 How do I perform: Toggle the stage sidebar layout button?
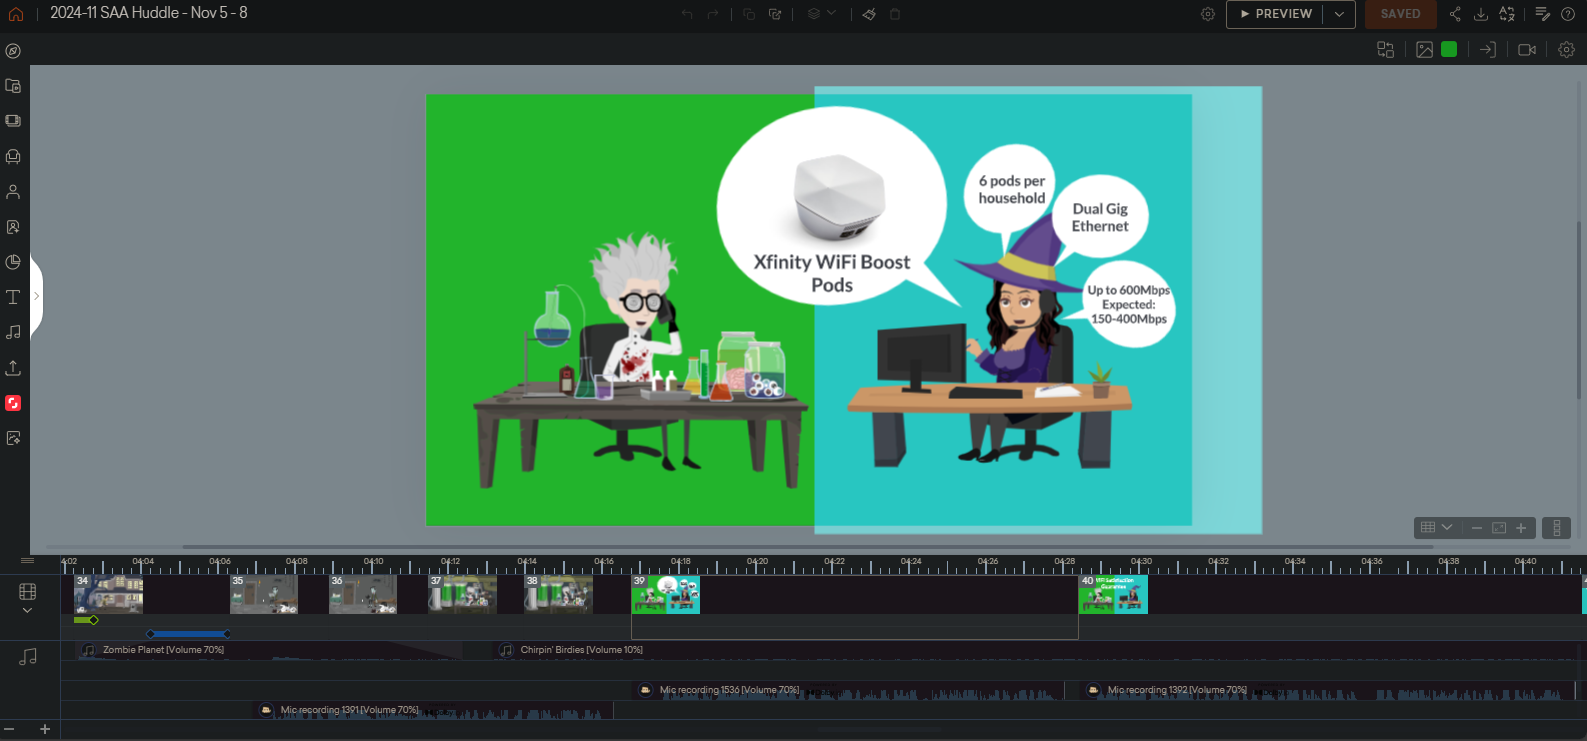tap(1556, 528)
